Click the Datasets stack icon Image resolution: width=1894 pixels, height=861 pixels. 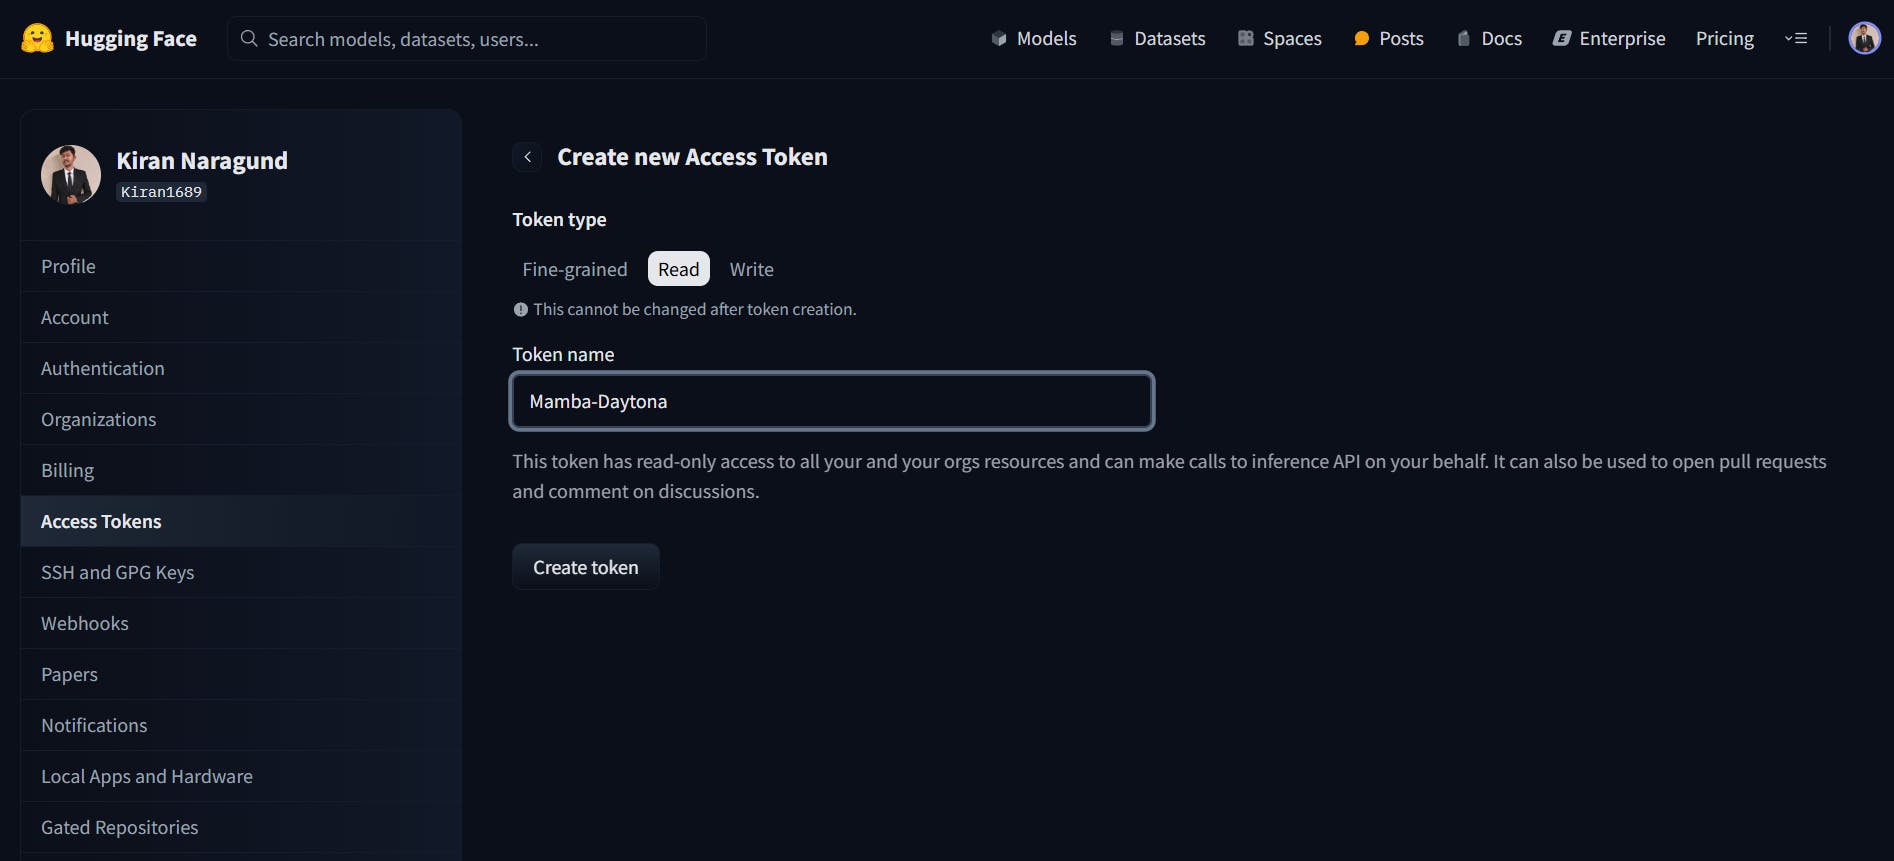click(x=1117, y=39)
